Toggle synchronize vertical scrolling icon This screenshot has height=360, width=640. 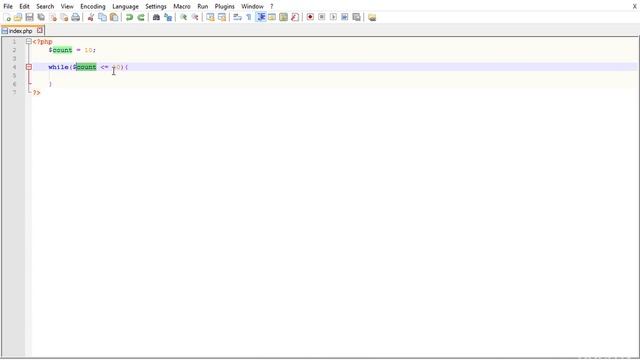click(210, 17)
